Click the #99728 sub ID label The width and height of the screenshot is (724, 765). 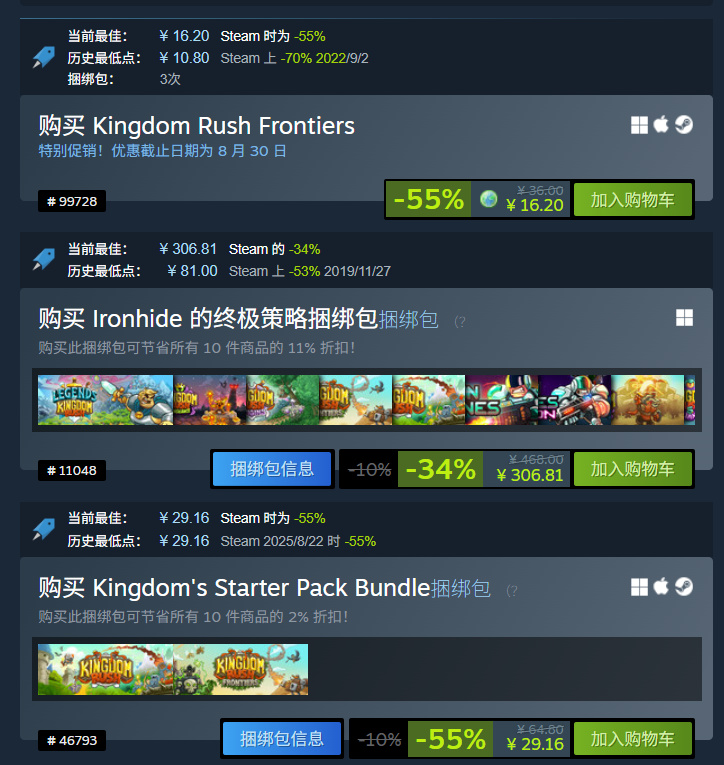click(72, 201)
